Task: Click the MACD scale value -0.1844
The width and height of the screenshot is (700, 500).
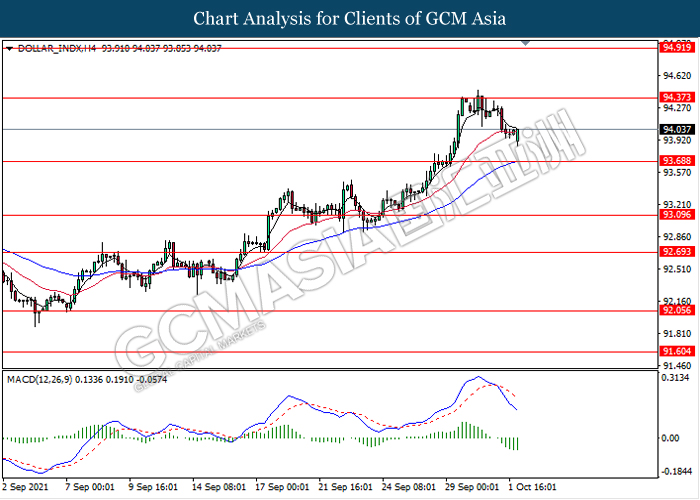Action: tap(675, 472)
